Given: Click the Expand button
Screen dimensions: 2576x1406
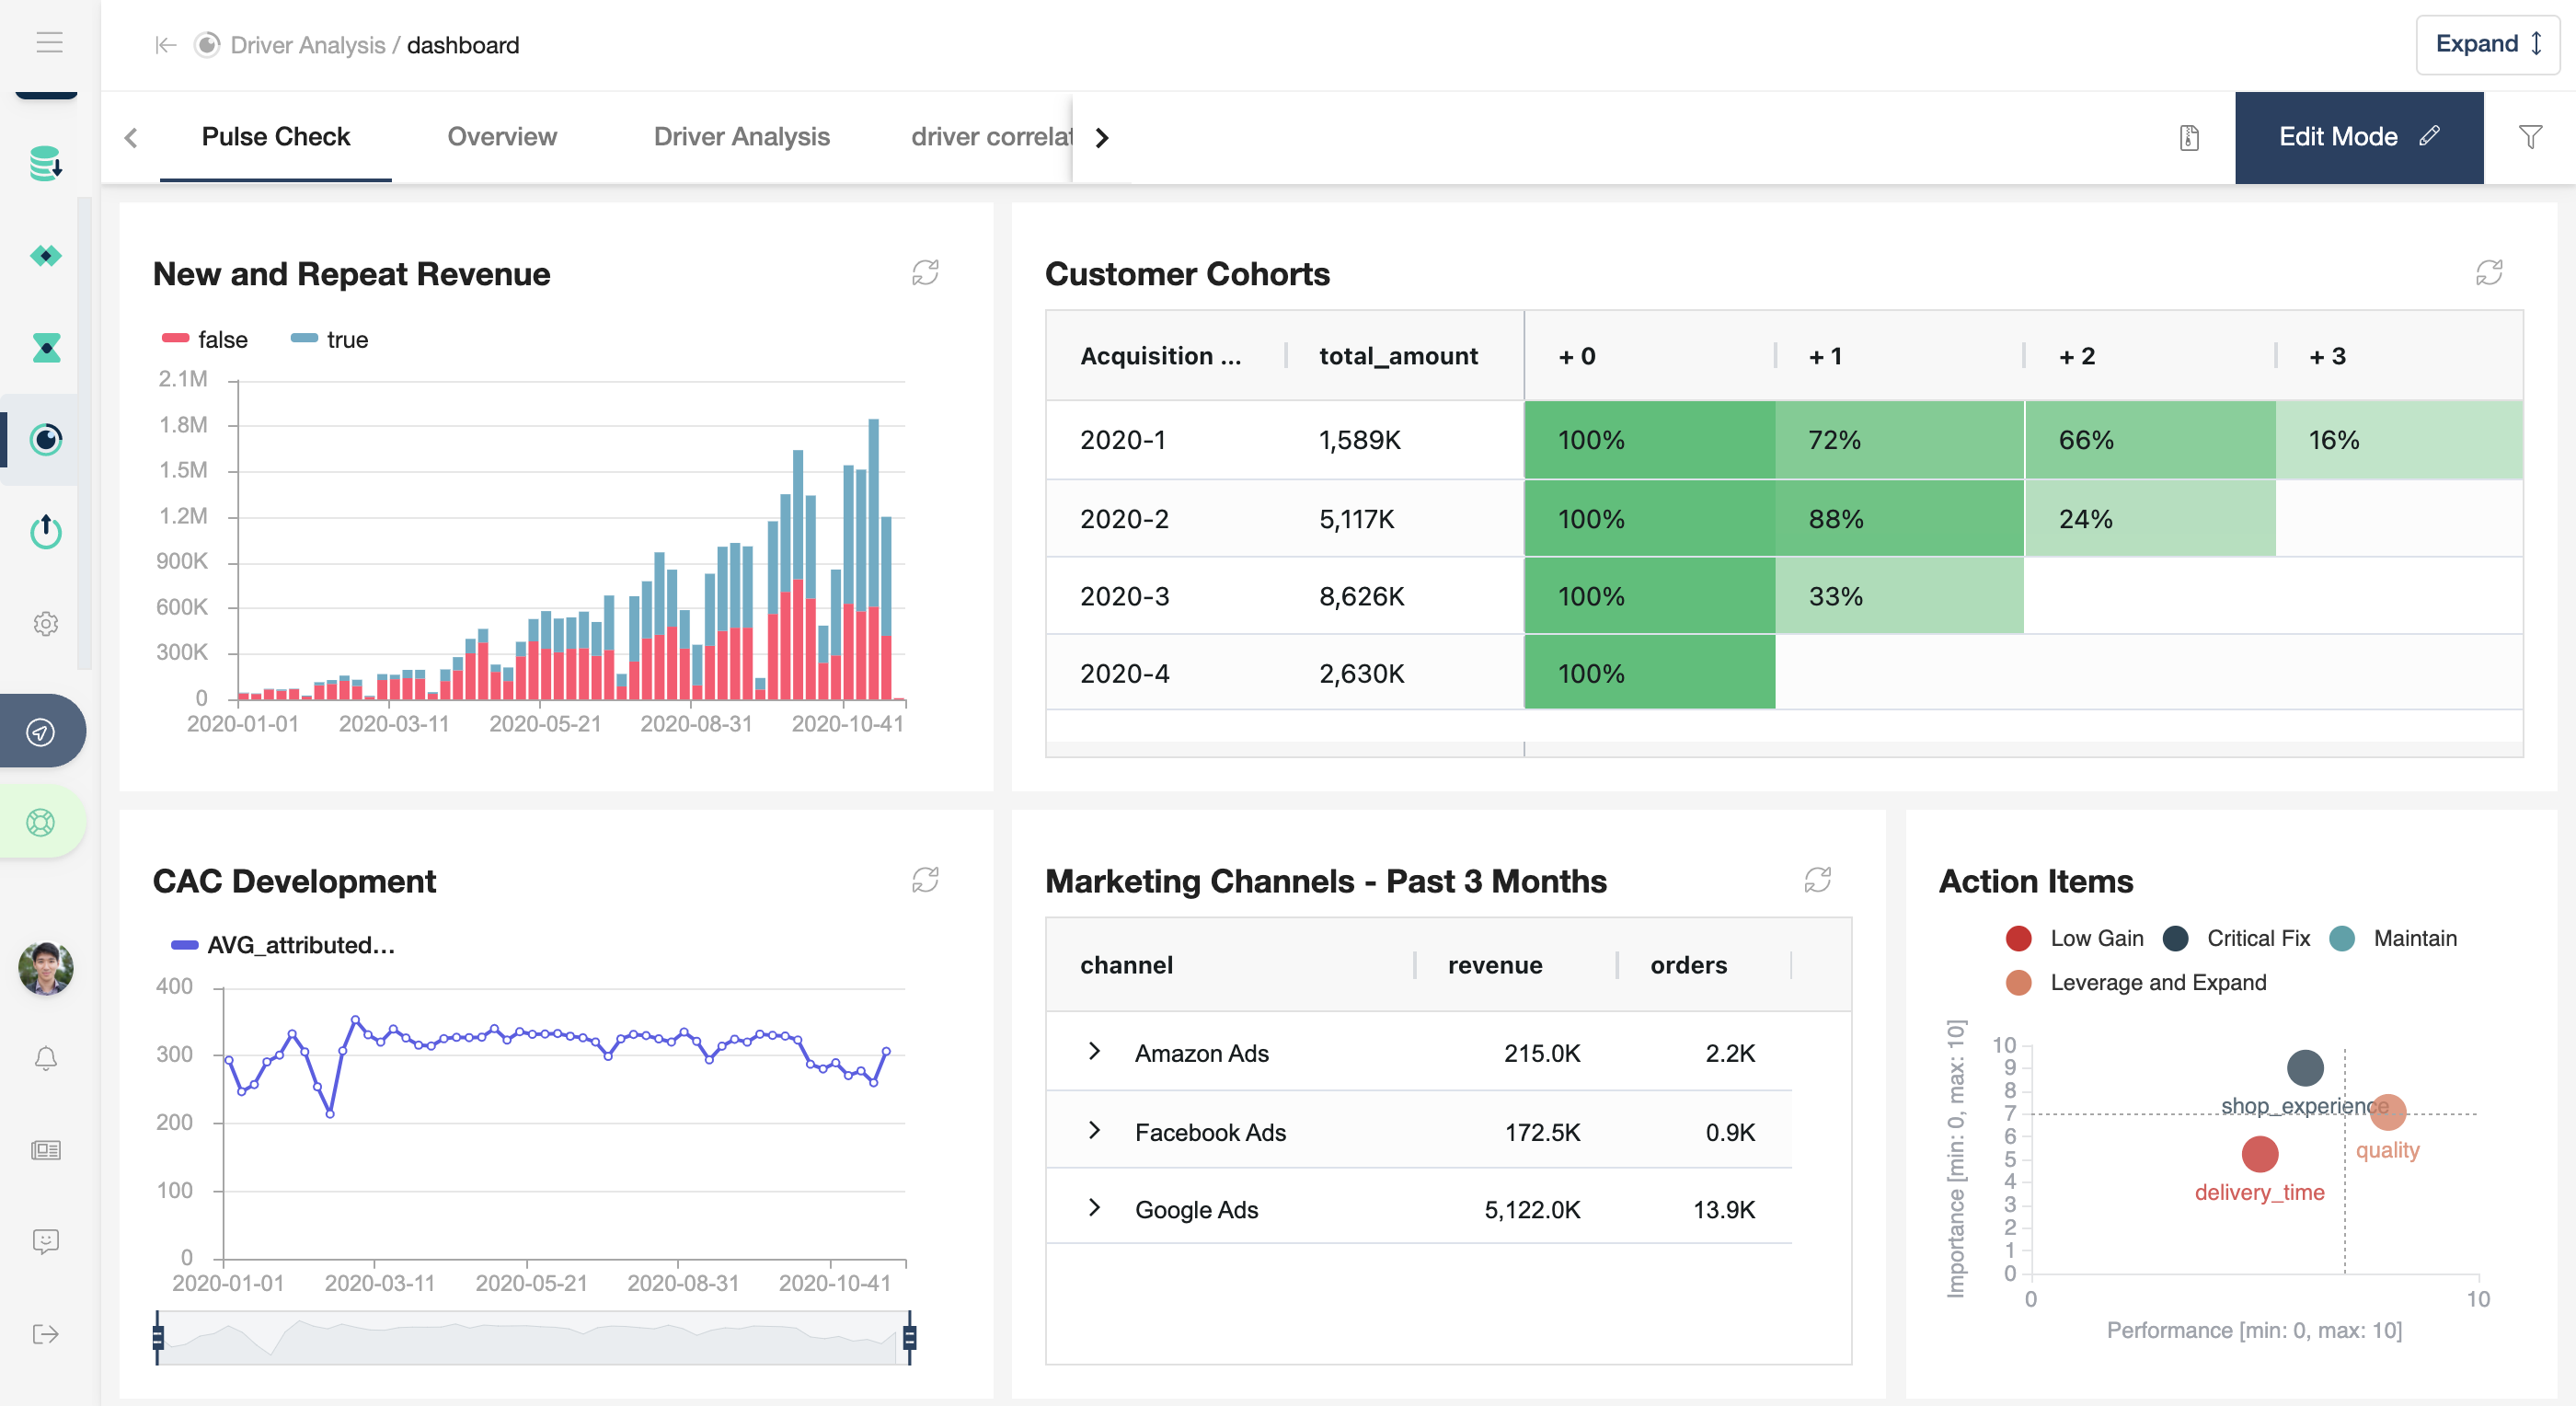Looking at the screenshot, I should coord(2487,44).
